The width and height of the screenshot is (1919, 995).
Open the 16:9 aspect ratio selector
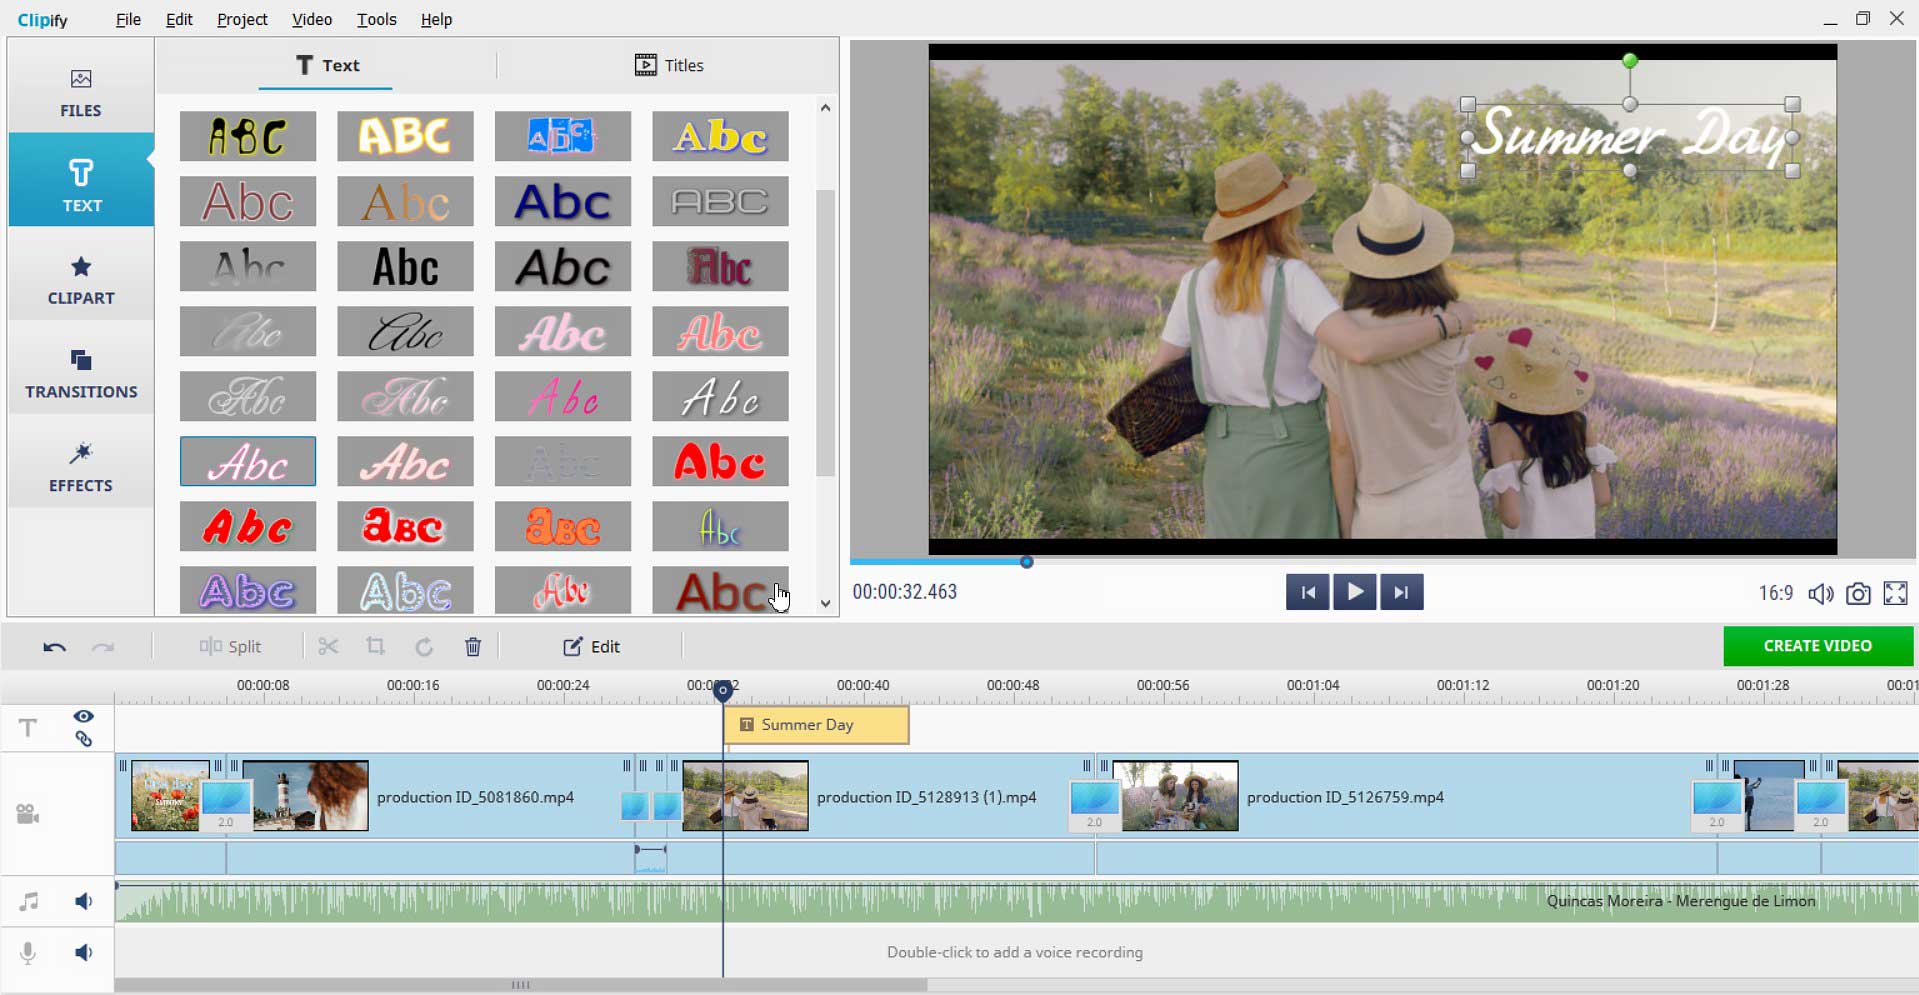coord(1775,593)
